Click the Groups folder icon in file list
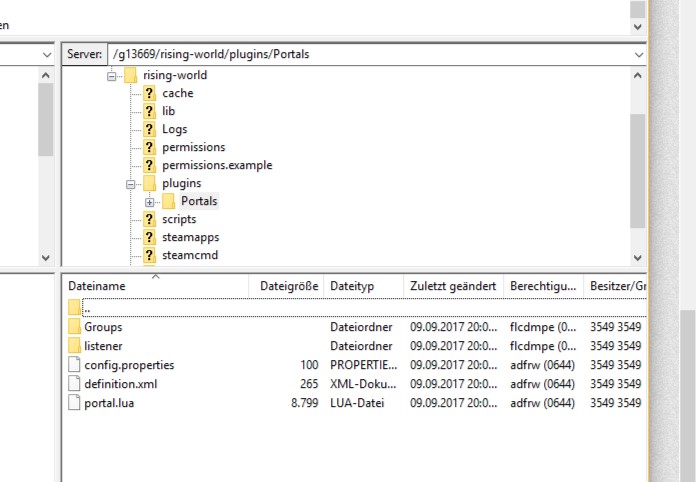696x482 pixels. pyautogui.click(x=74, y=327)
